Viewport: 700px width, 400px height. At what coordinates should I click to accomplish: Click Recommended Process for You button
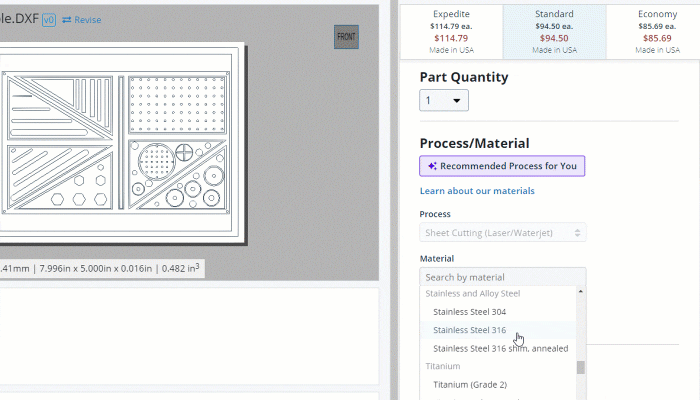pyautogui.click(x=502, y=166)
